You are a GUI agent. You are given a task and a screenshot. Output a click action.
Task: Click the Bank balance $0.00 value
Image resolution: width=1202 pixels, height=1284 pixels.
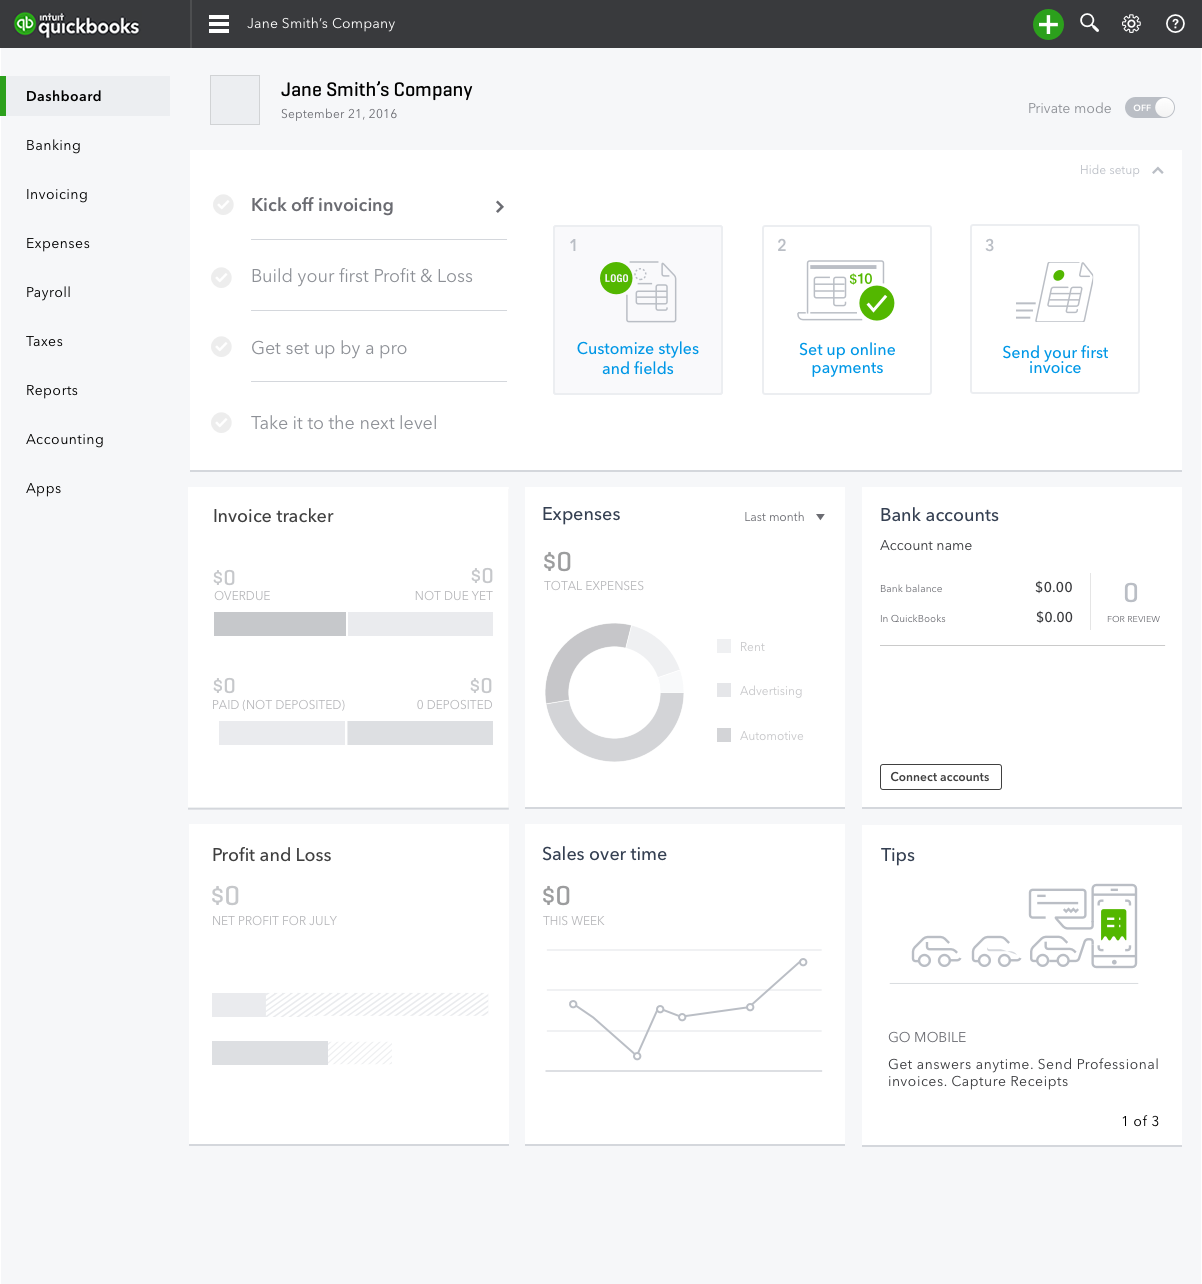tap(1054, 587)
